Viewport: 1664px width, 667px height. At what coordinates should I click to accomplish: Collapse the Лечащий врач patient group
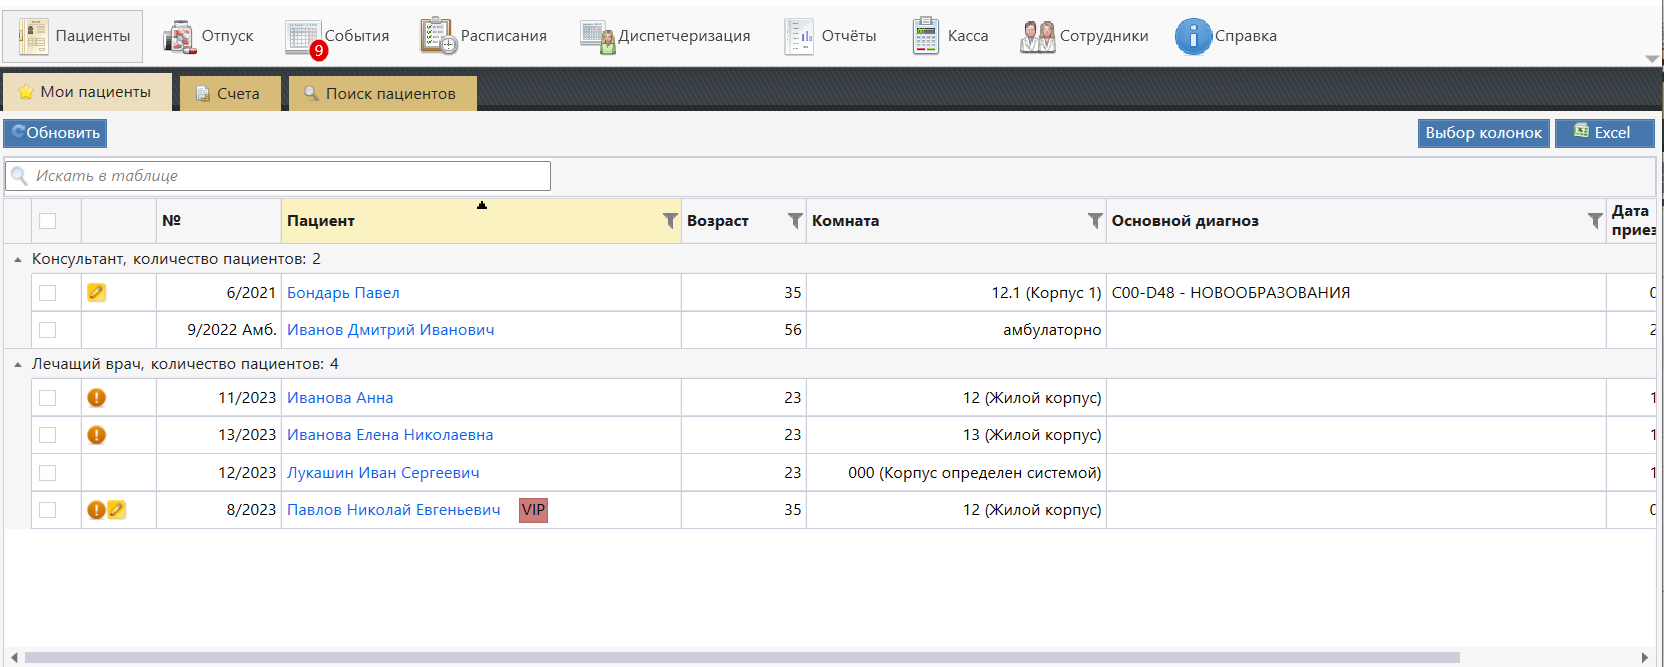click(18, 365)
